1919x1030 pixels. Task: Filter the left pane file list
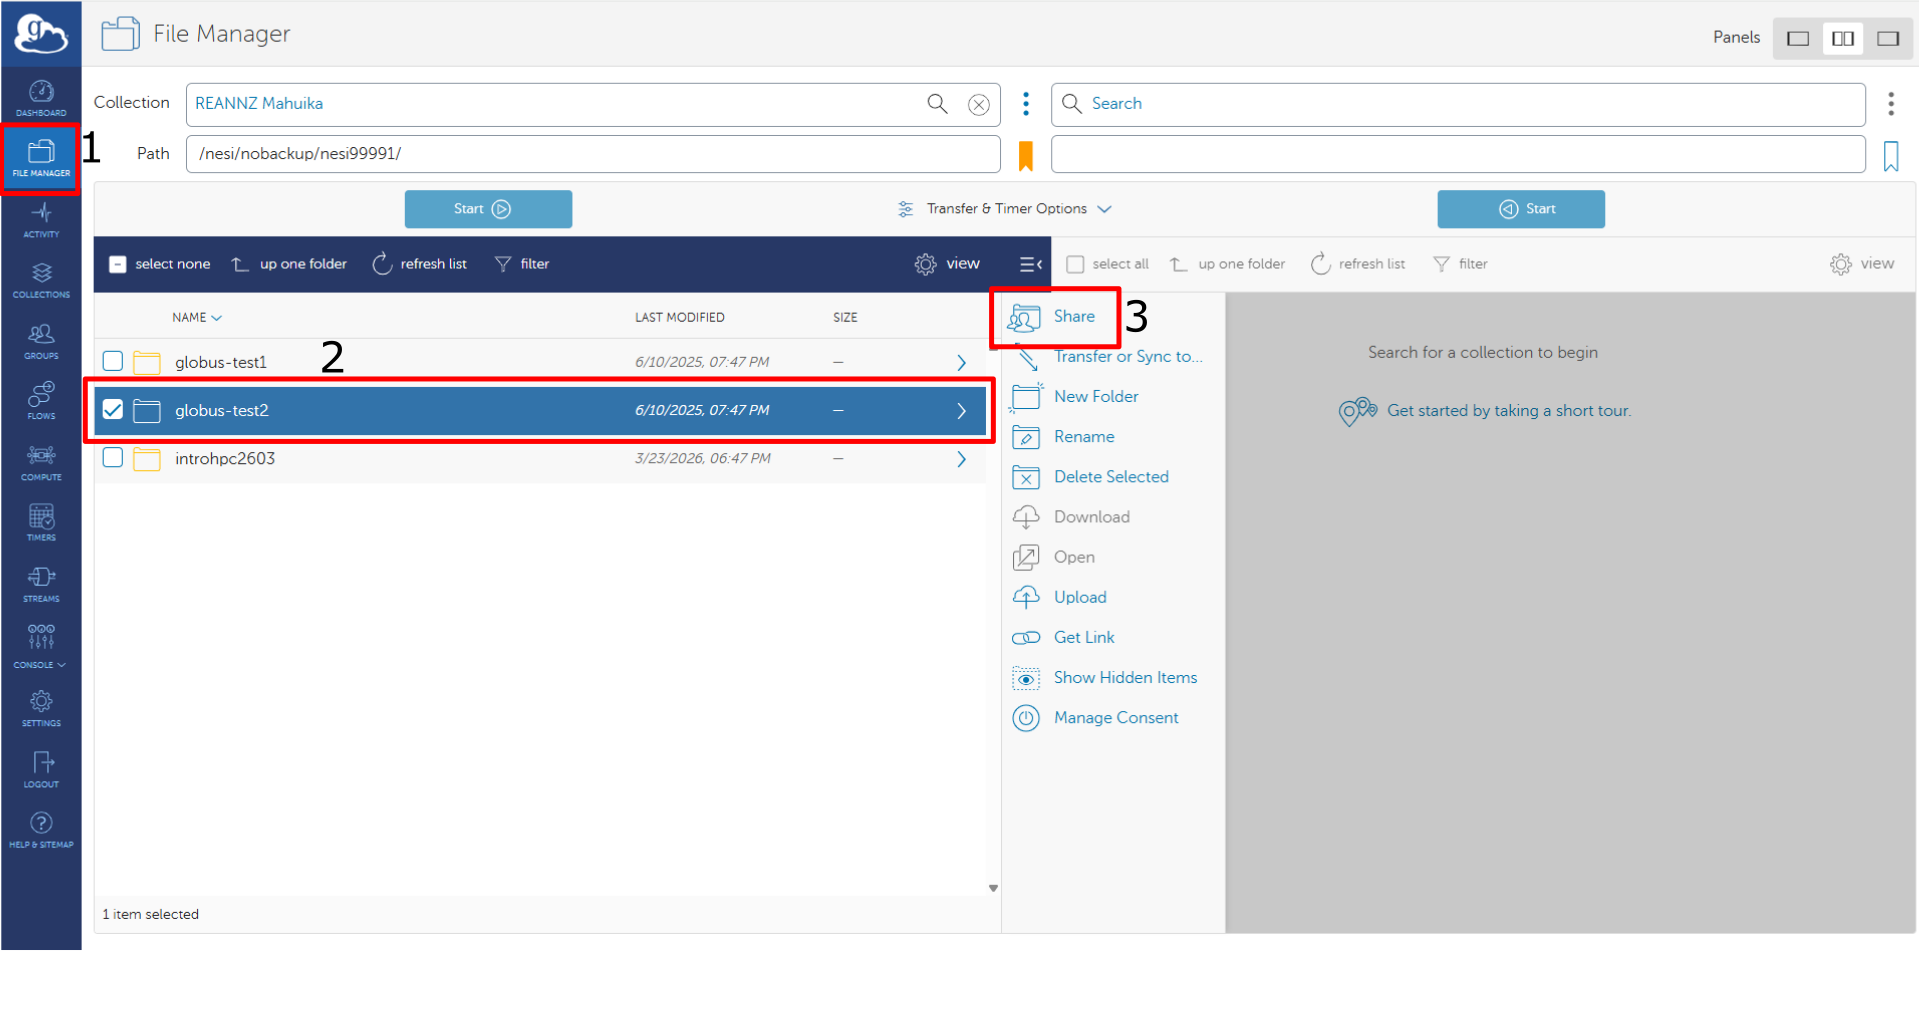click(x=522, y=264)
